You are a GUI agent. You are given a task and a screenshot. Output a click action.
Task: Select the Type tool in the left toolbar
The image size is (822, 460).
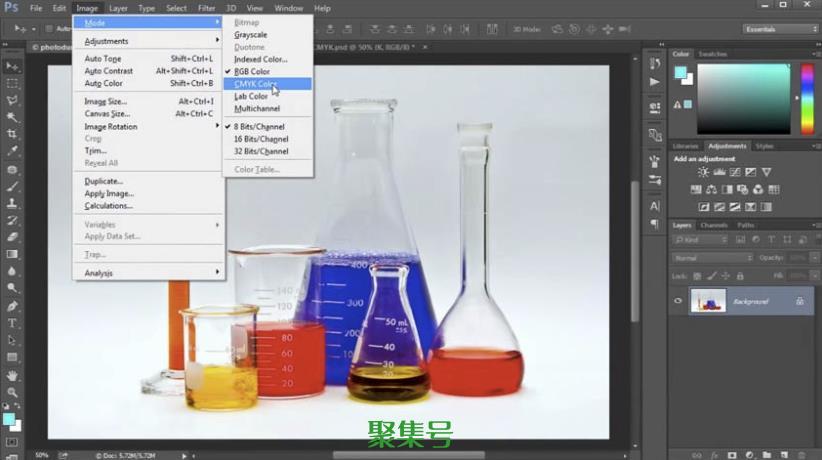coord(13,323)
